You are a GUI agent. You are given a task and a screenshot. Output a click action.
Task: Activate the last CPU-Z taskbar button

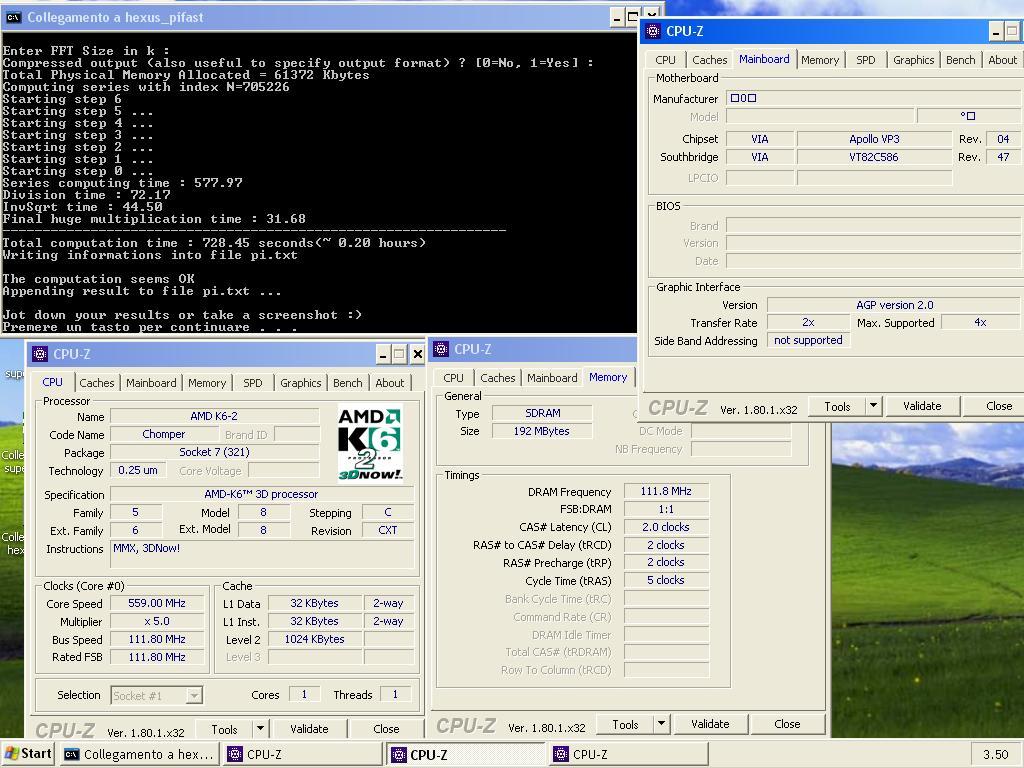tap(628, 754)
